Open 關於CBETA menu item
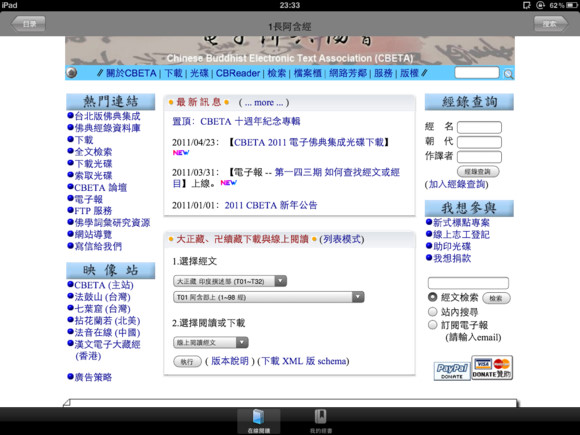 pos(131,73)
